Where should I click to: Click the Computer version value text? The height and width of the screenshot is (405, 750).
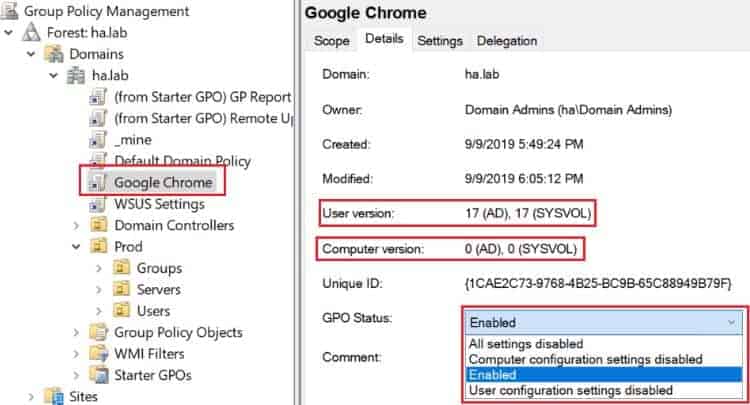tap(521, 249)
